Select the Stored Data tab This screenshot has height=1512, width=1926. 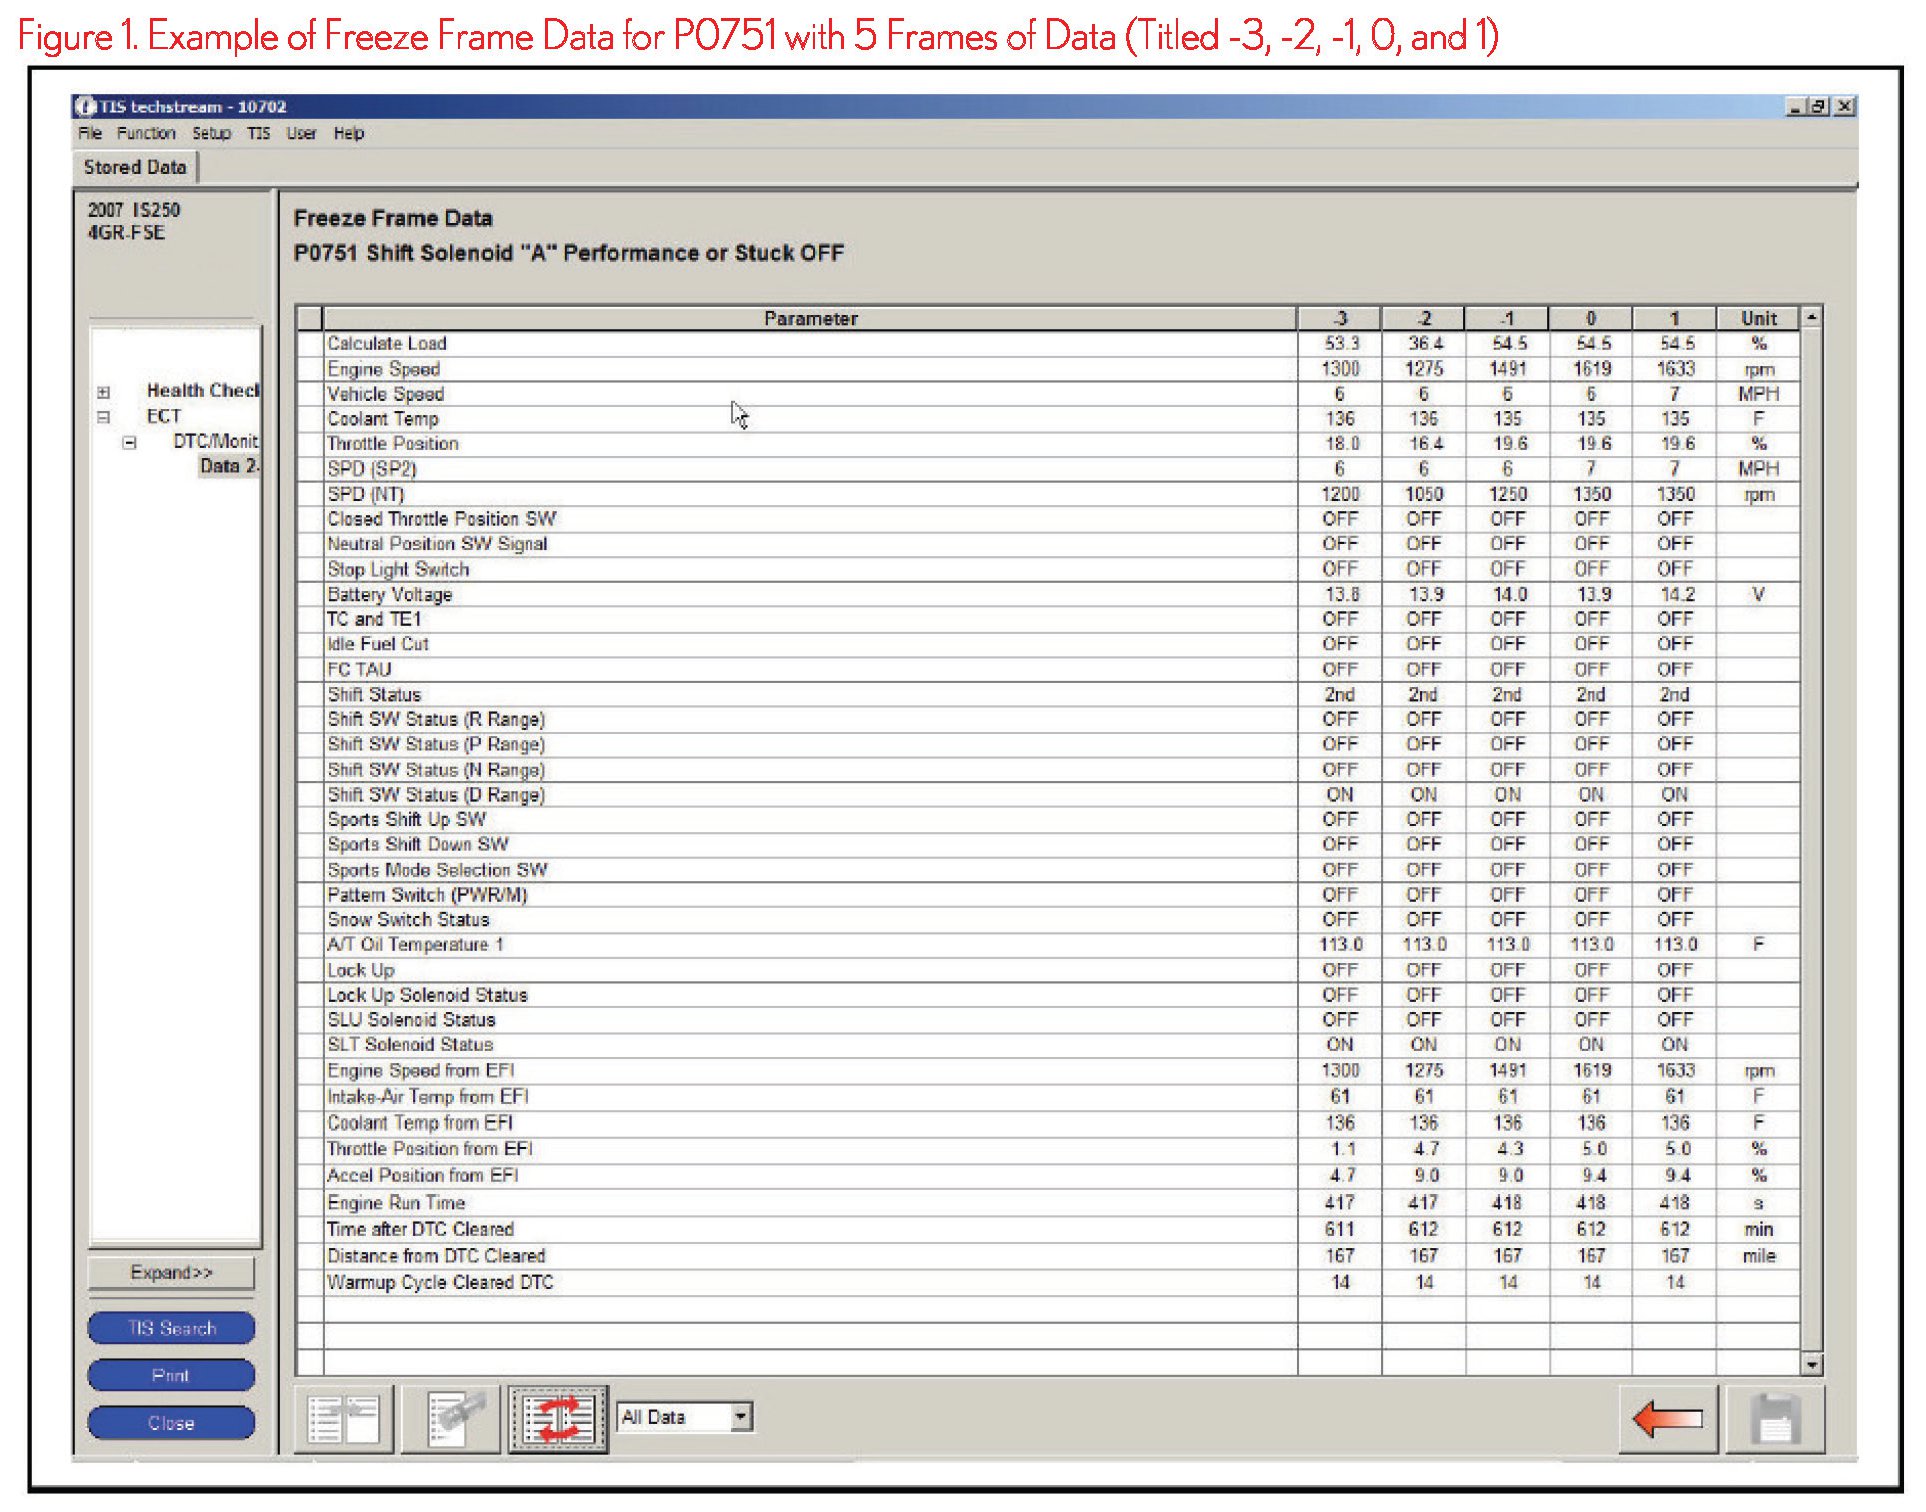point(135,167)
